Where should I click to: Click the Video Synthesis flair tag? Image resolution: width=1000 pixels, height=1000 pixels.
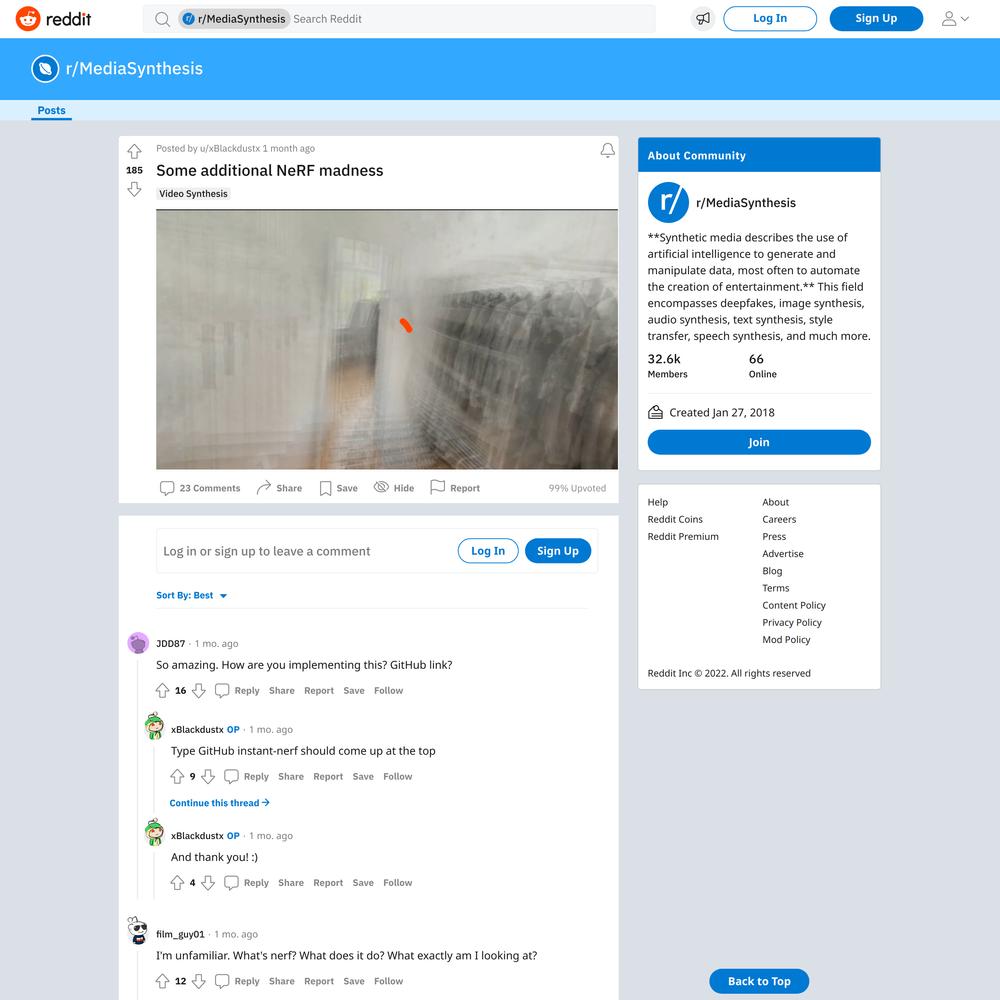(x=193, y=193)
